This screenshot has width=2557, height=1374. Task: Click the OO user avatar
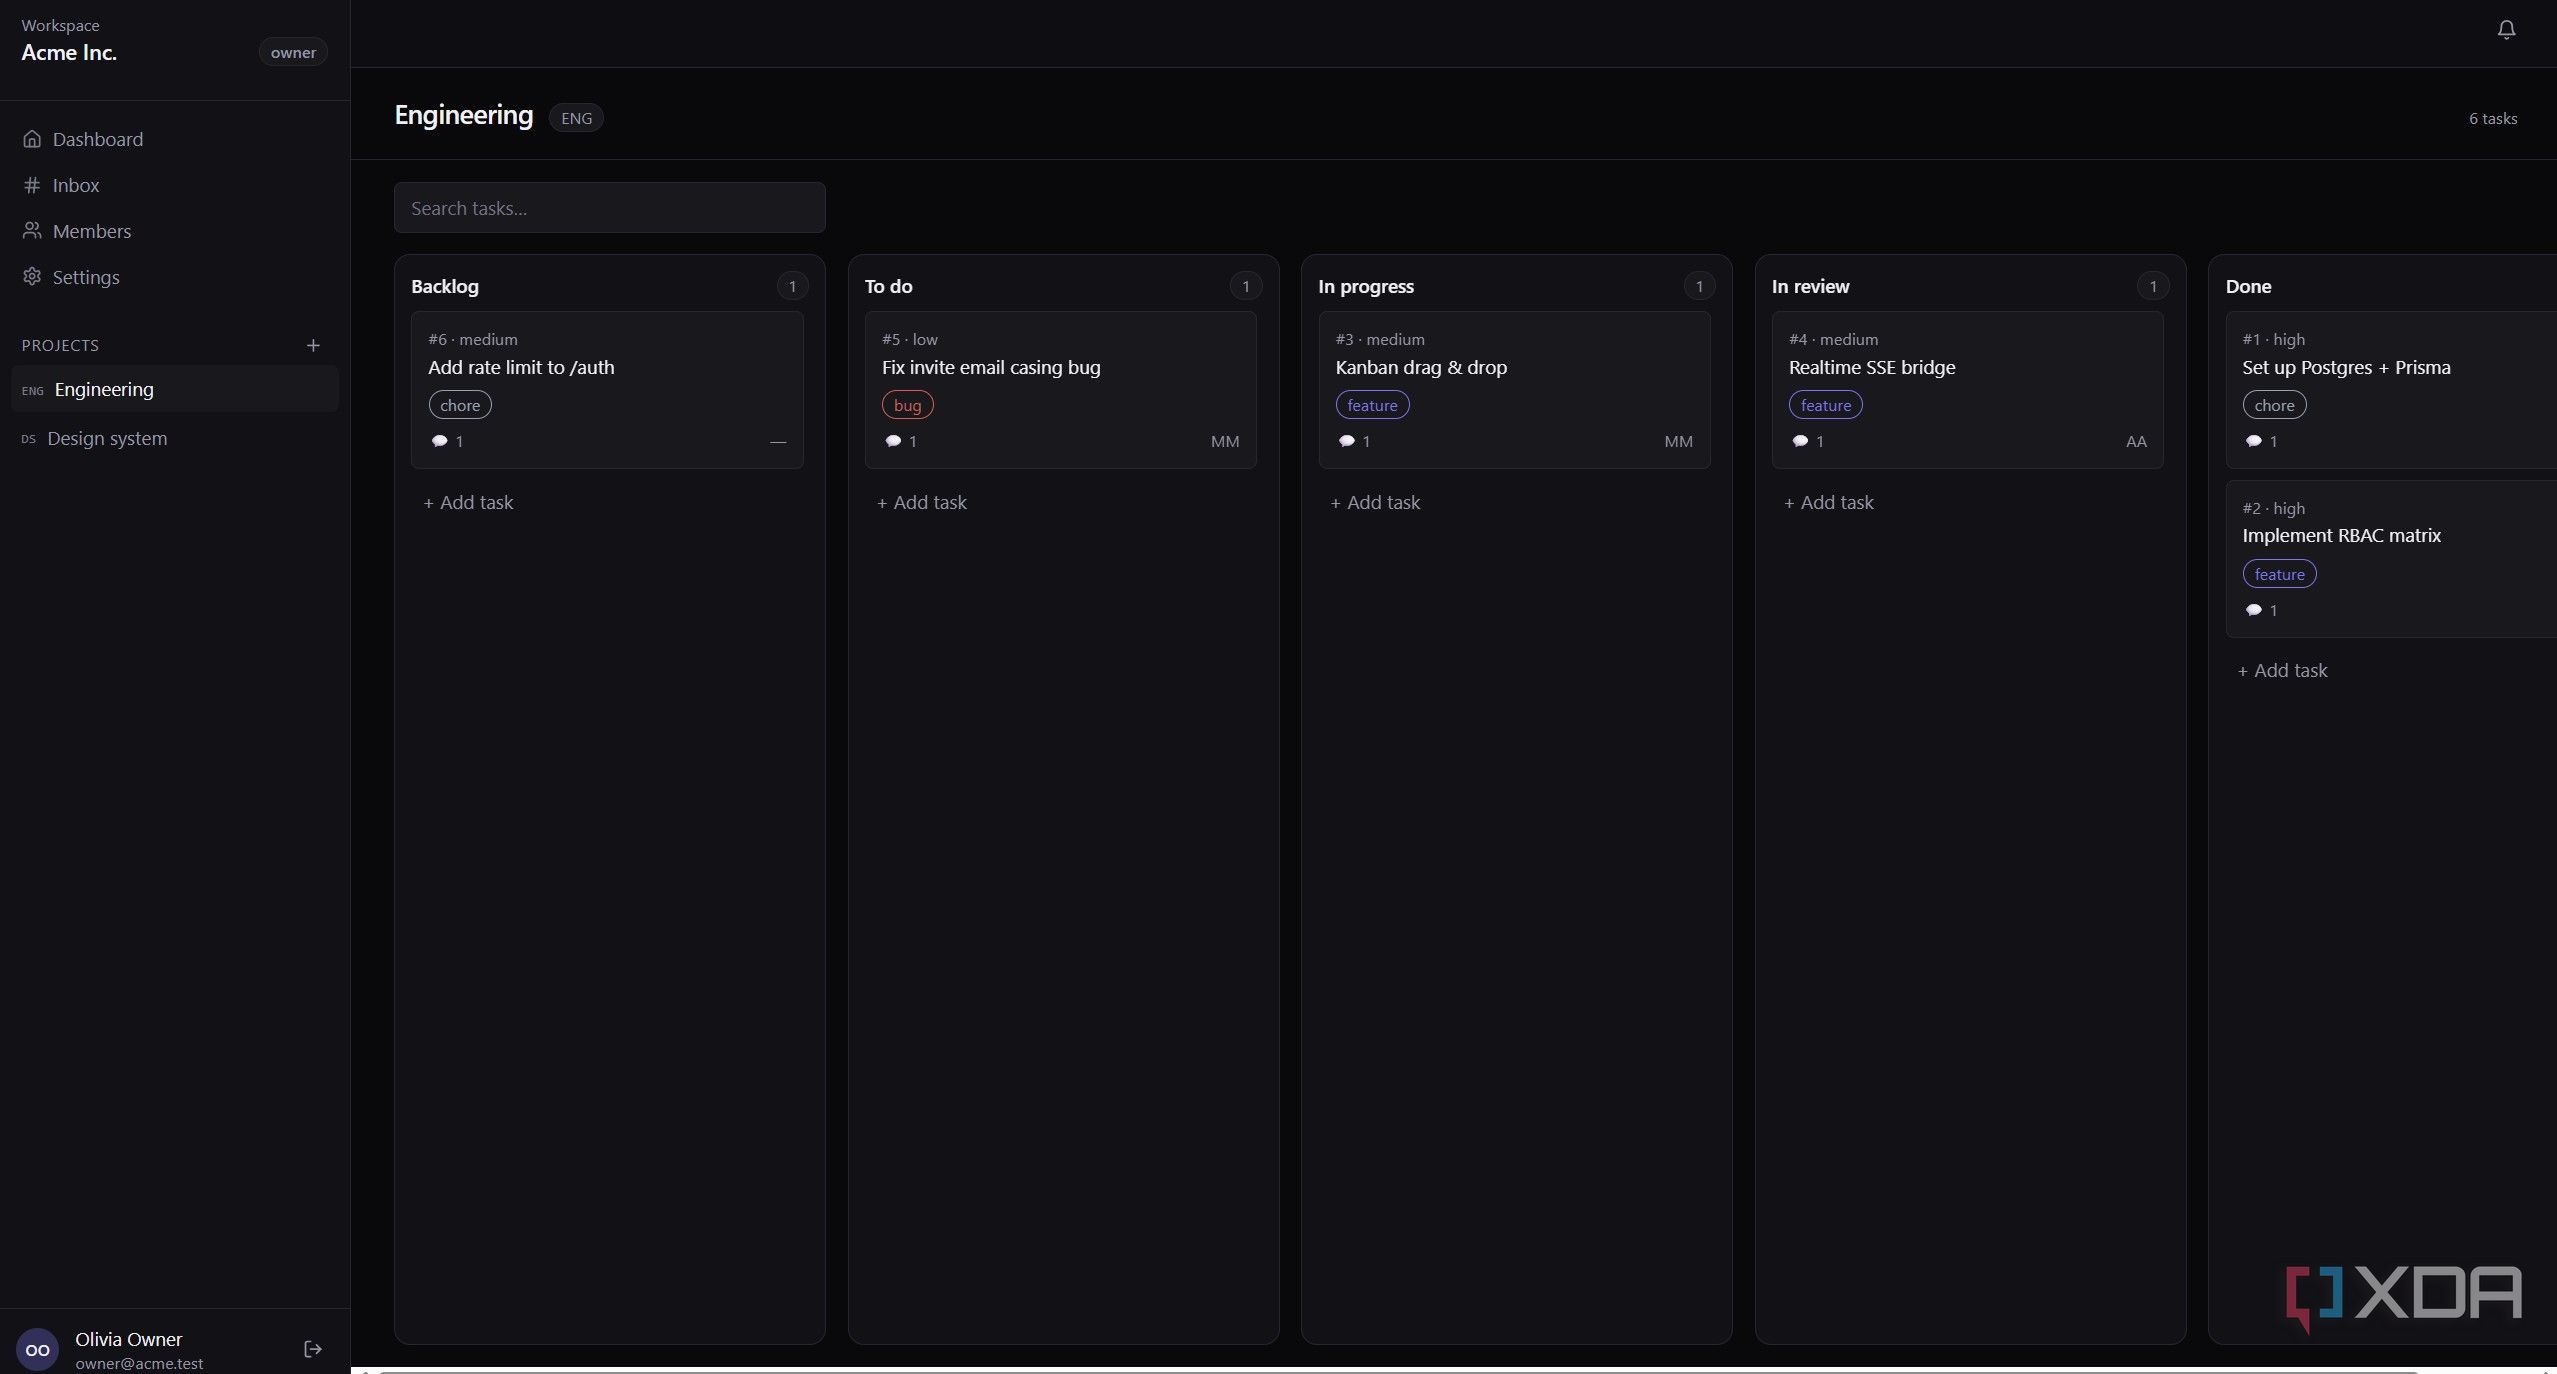(x=37, y=1350)
